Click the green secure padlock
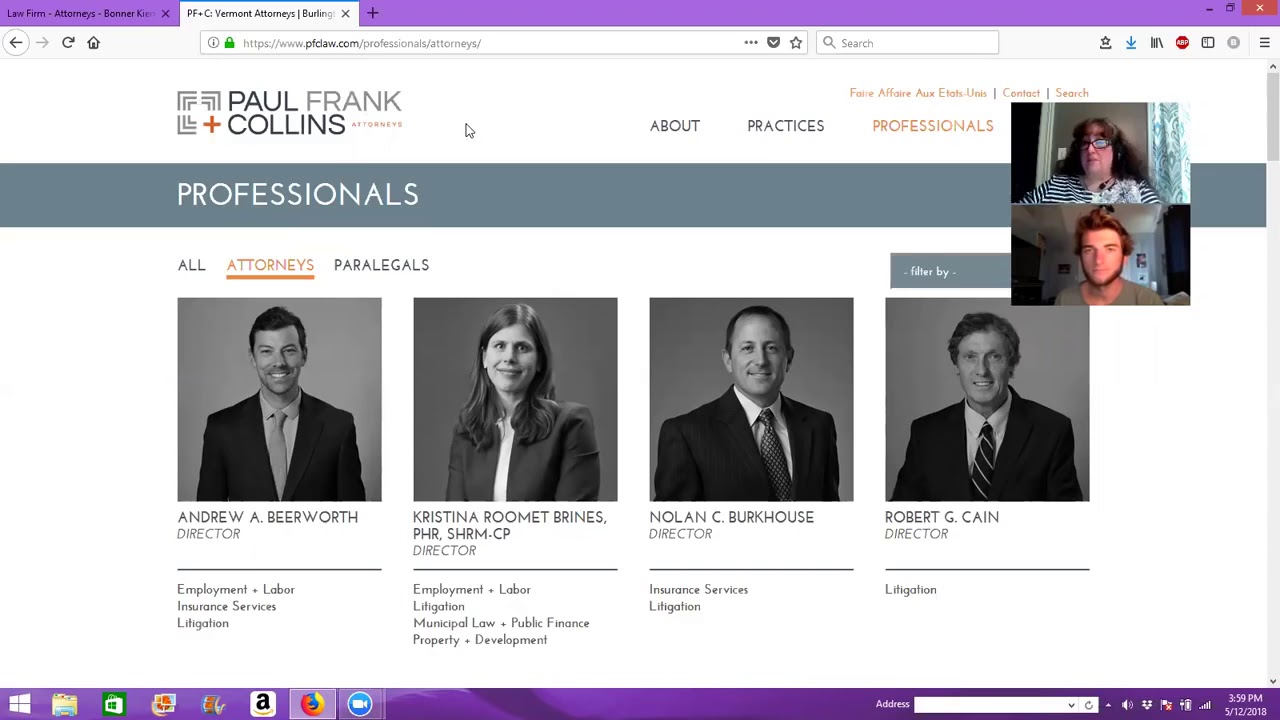 tap(230, 43)
